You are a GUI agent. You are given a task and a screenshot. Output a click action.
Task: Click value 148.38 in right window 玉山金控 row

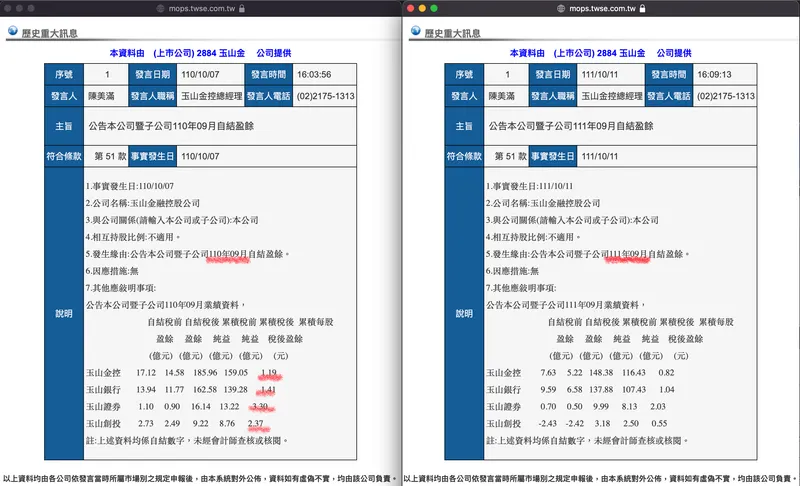[x=601, y=373]
